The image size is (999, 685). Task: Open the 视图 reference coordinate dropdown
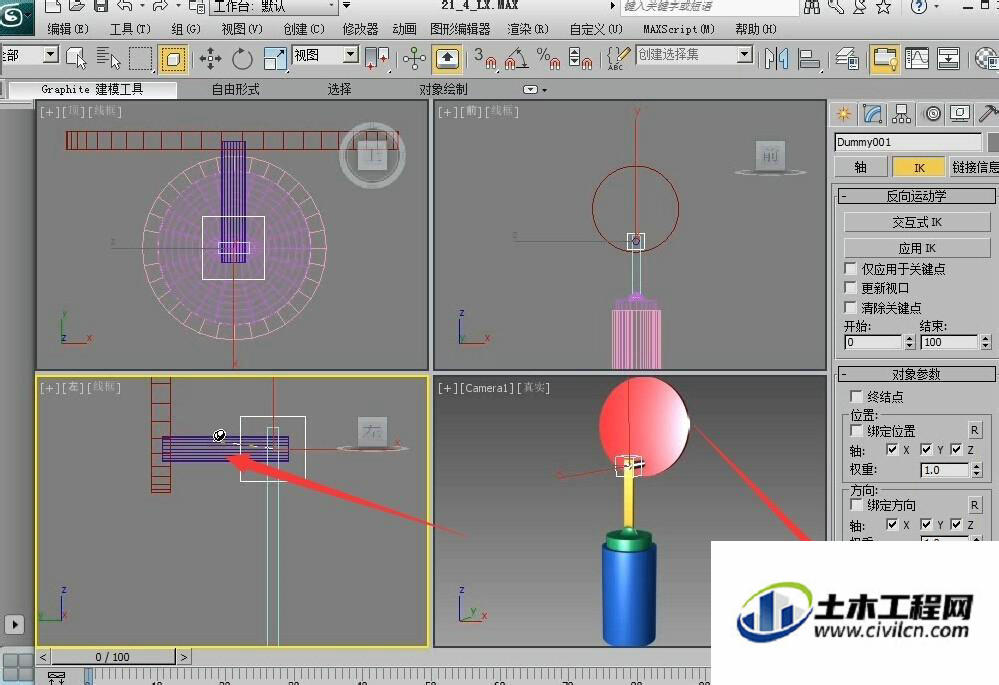tap(350, 55)
